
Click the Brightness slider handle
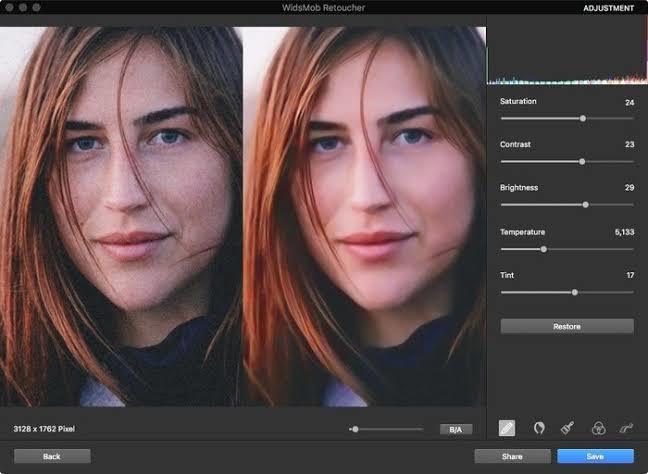tap(586, 205)
